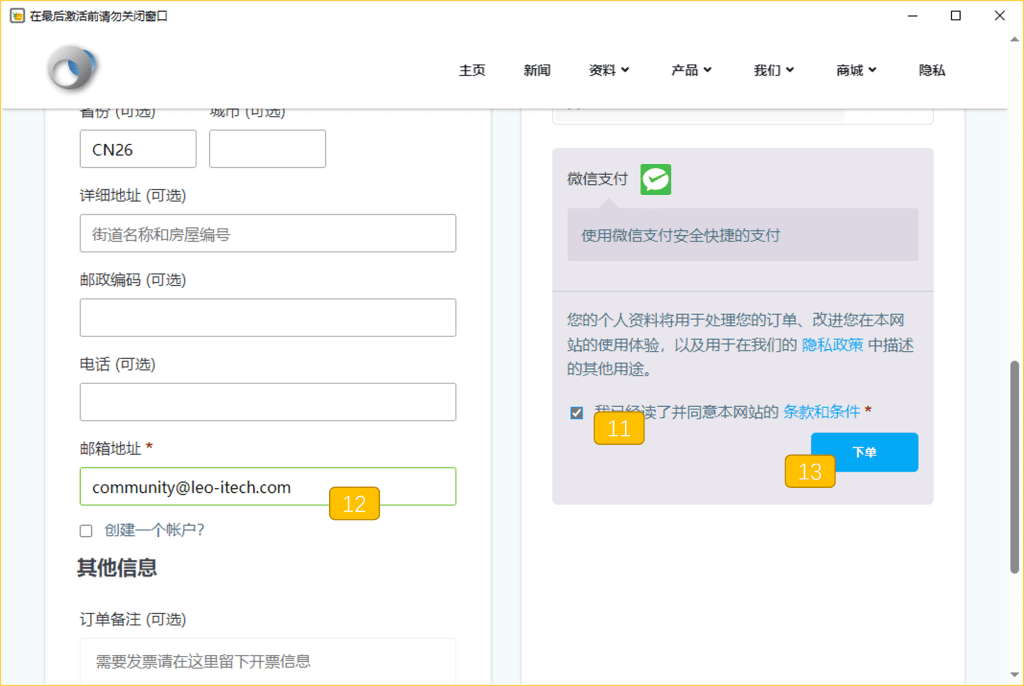Open the 隐私 menu item
Image resolution: width=1024 pixels, height=686 pixels.
[932, 70]
